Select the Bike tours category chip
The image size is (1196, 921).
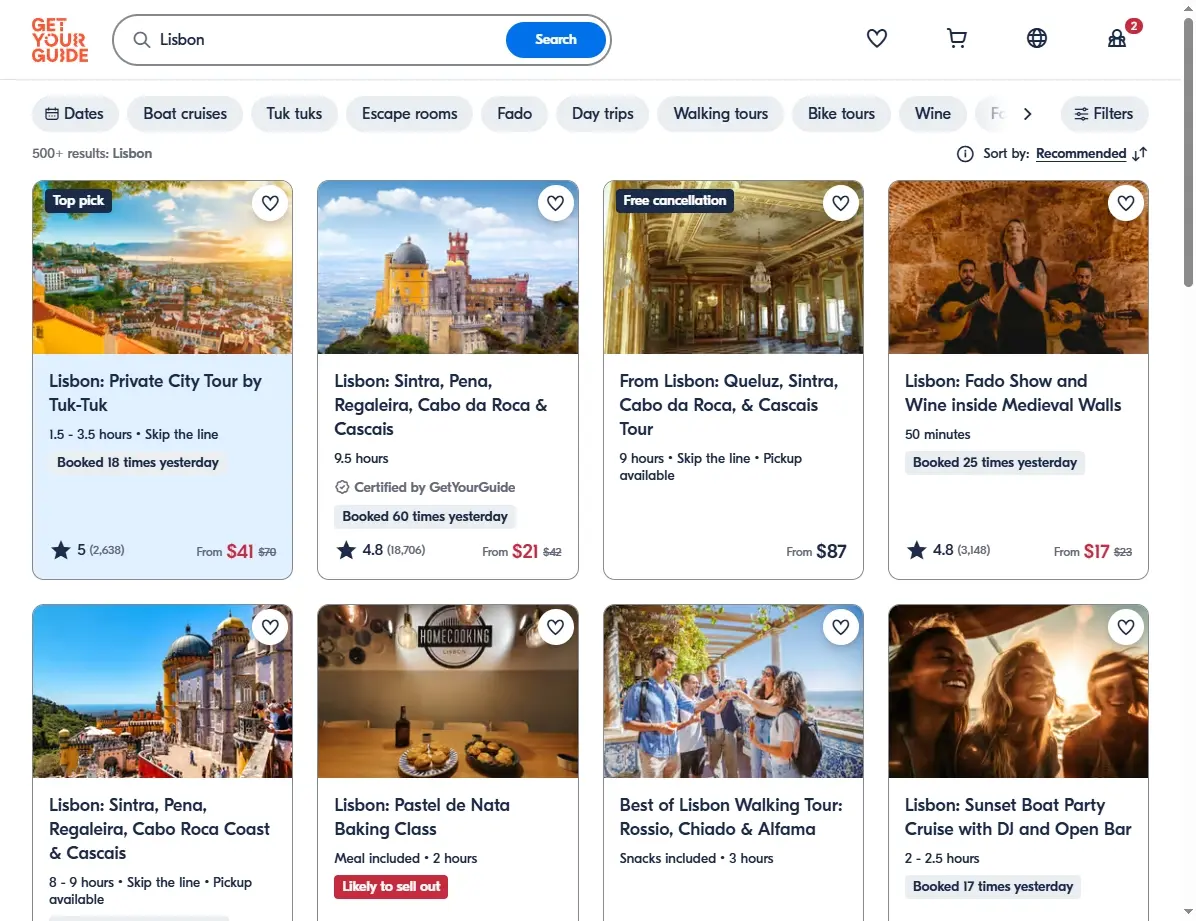[841, 114]
